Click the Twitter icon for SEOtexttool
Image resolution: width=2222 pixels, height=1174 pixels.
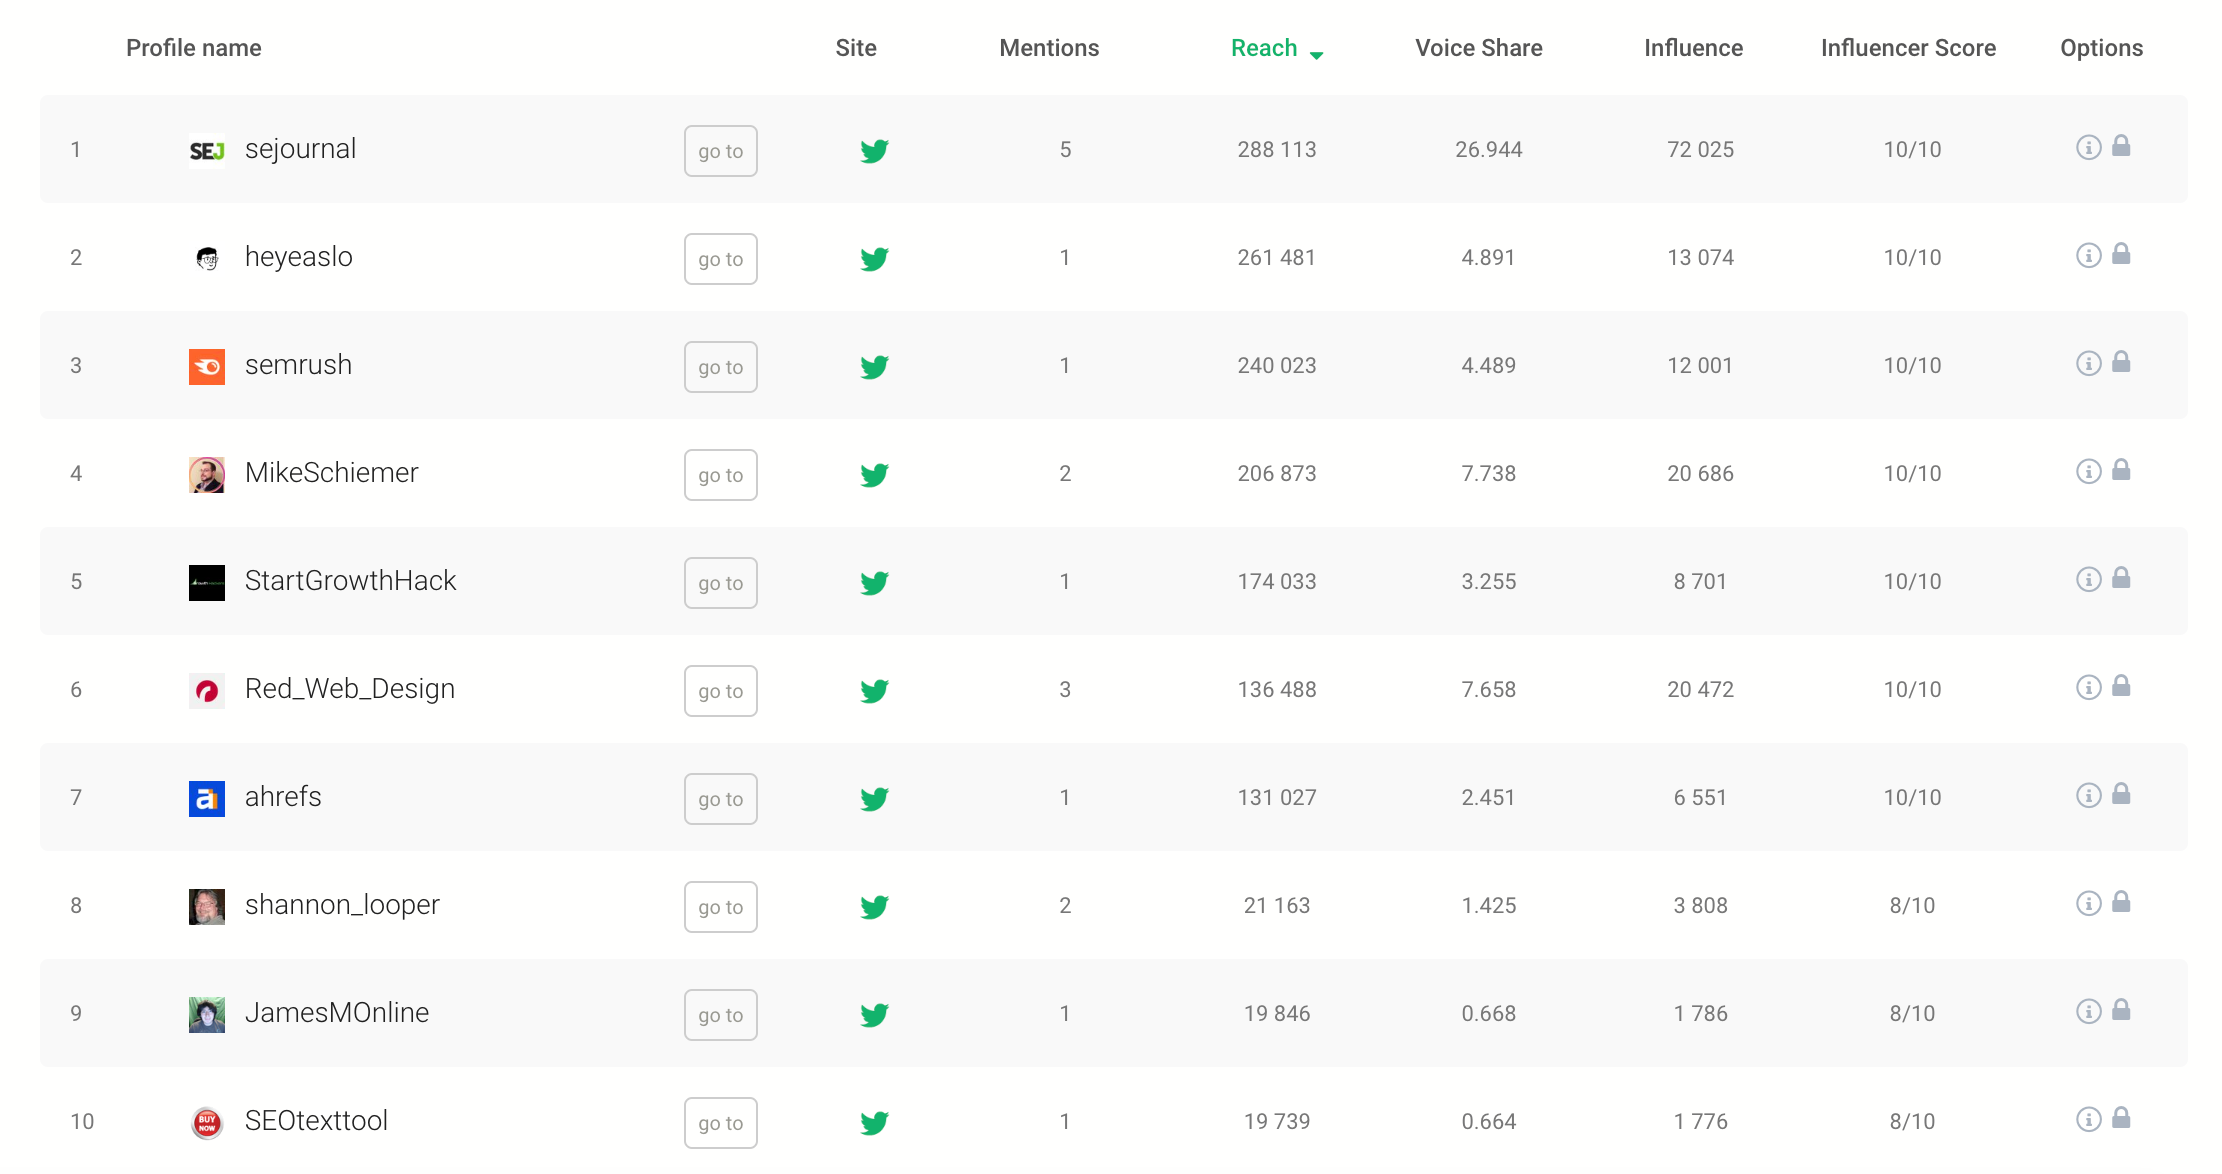tap(874, 1122)
